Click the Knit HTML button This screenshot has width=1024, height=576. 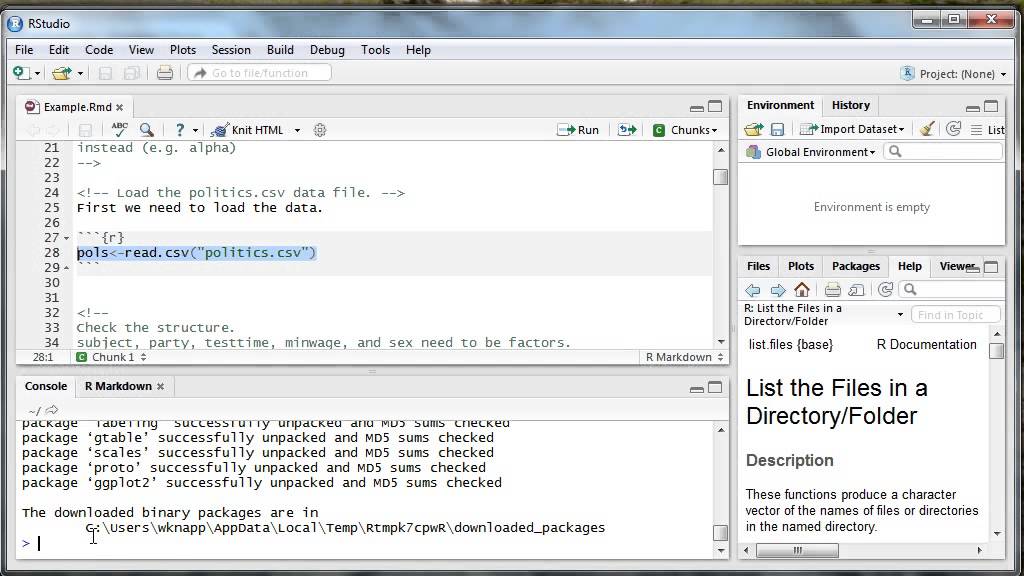pyautogui.click(x=248, y=130)
